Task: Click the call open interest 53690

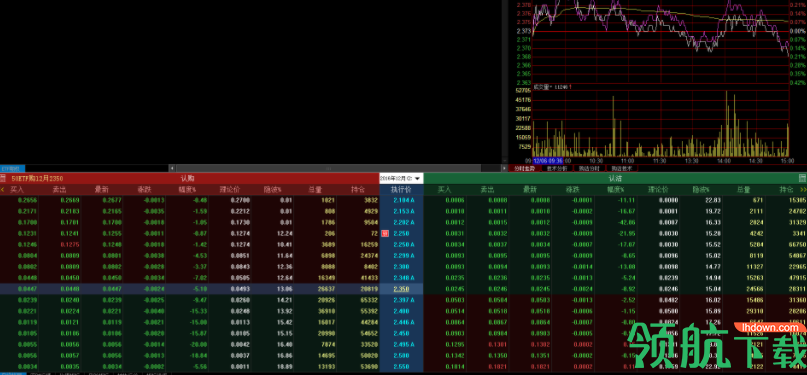Action: pos(369,366)
